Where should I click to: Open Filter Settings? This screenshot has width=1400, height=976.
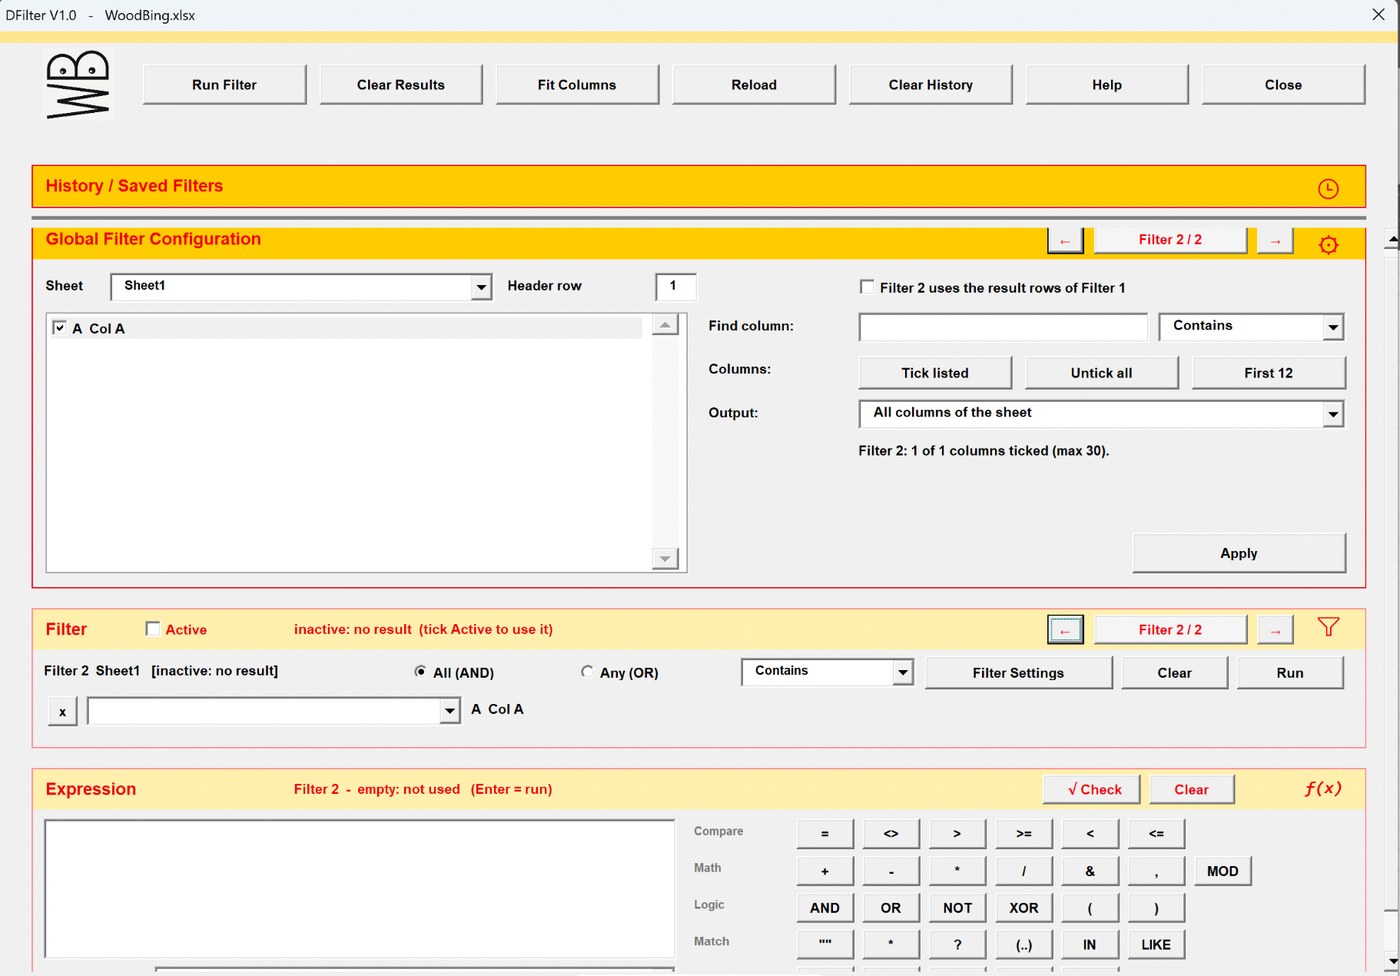point(1018,673)
